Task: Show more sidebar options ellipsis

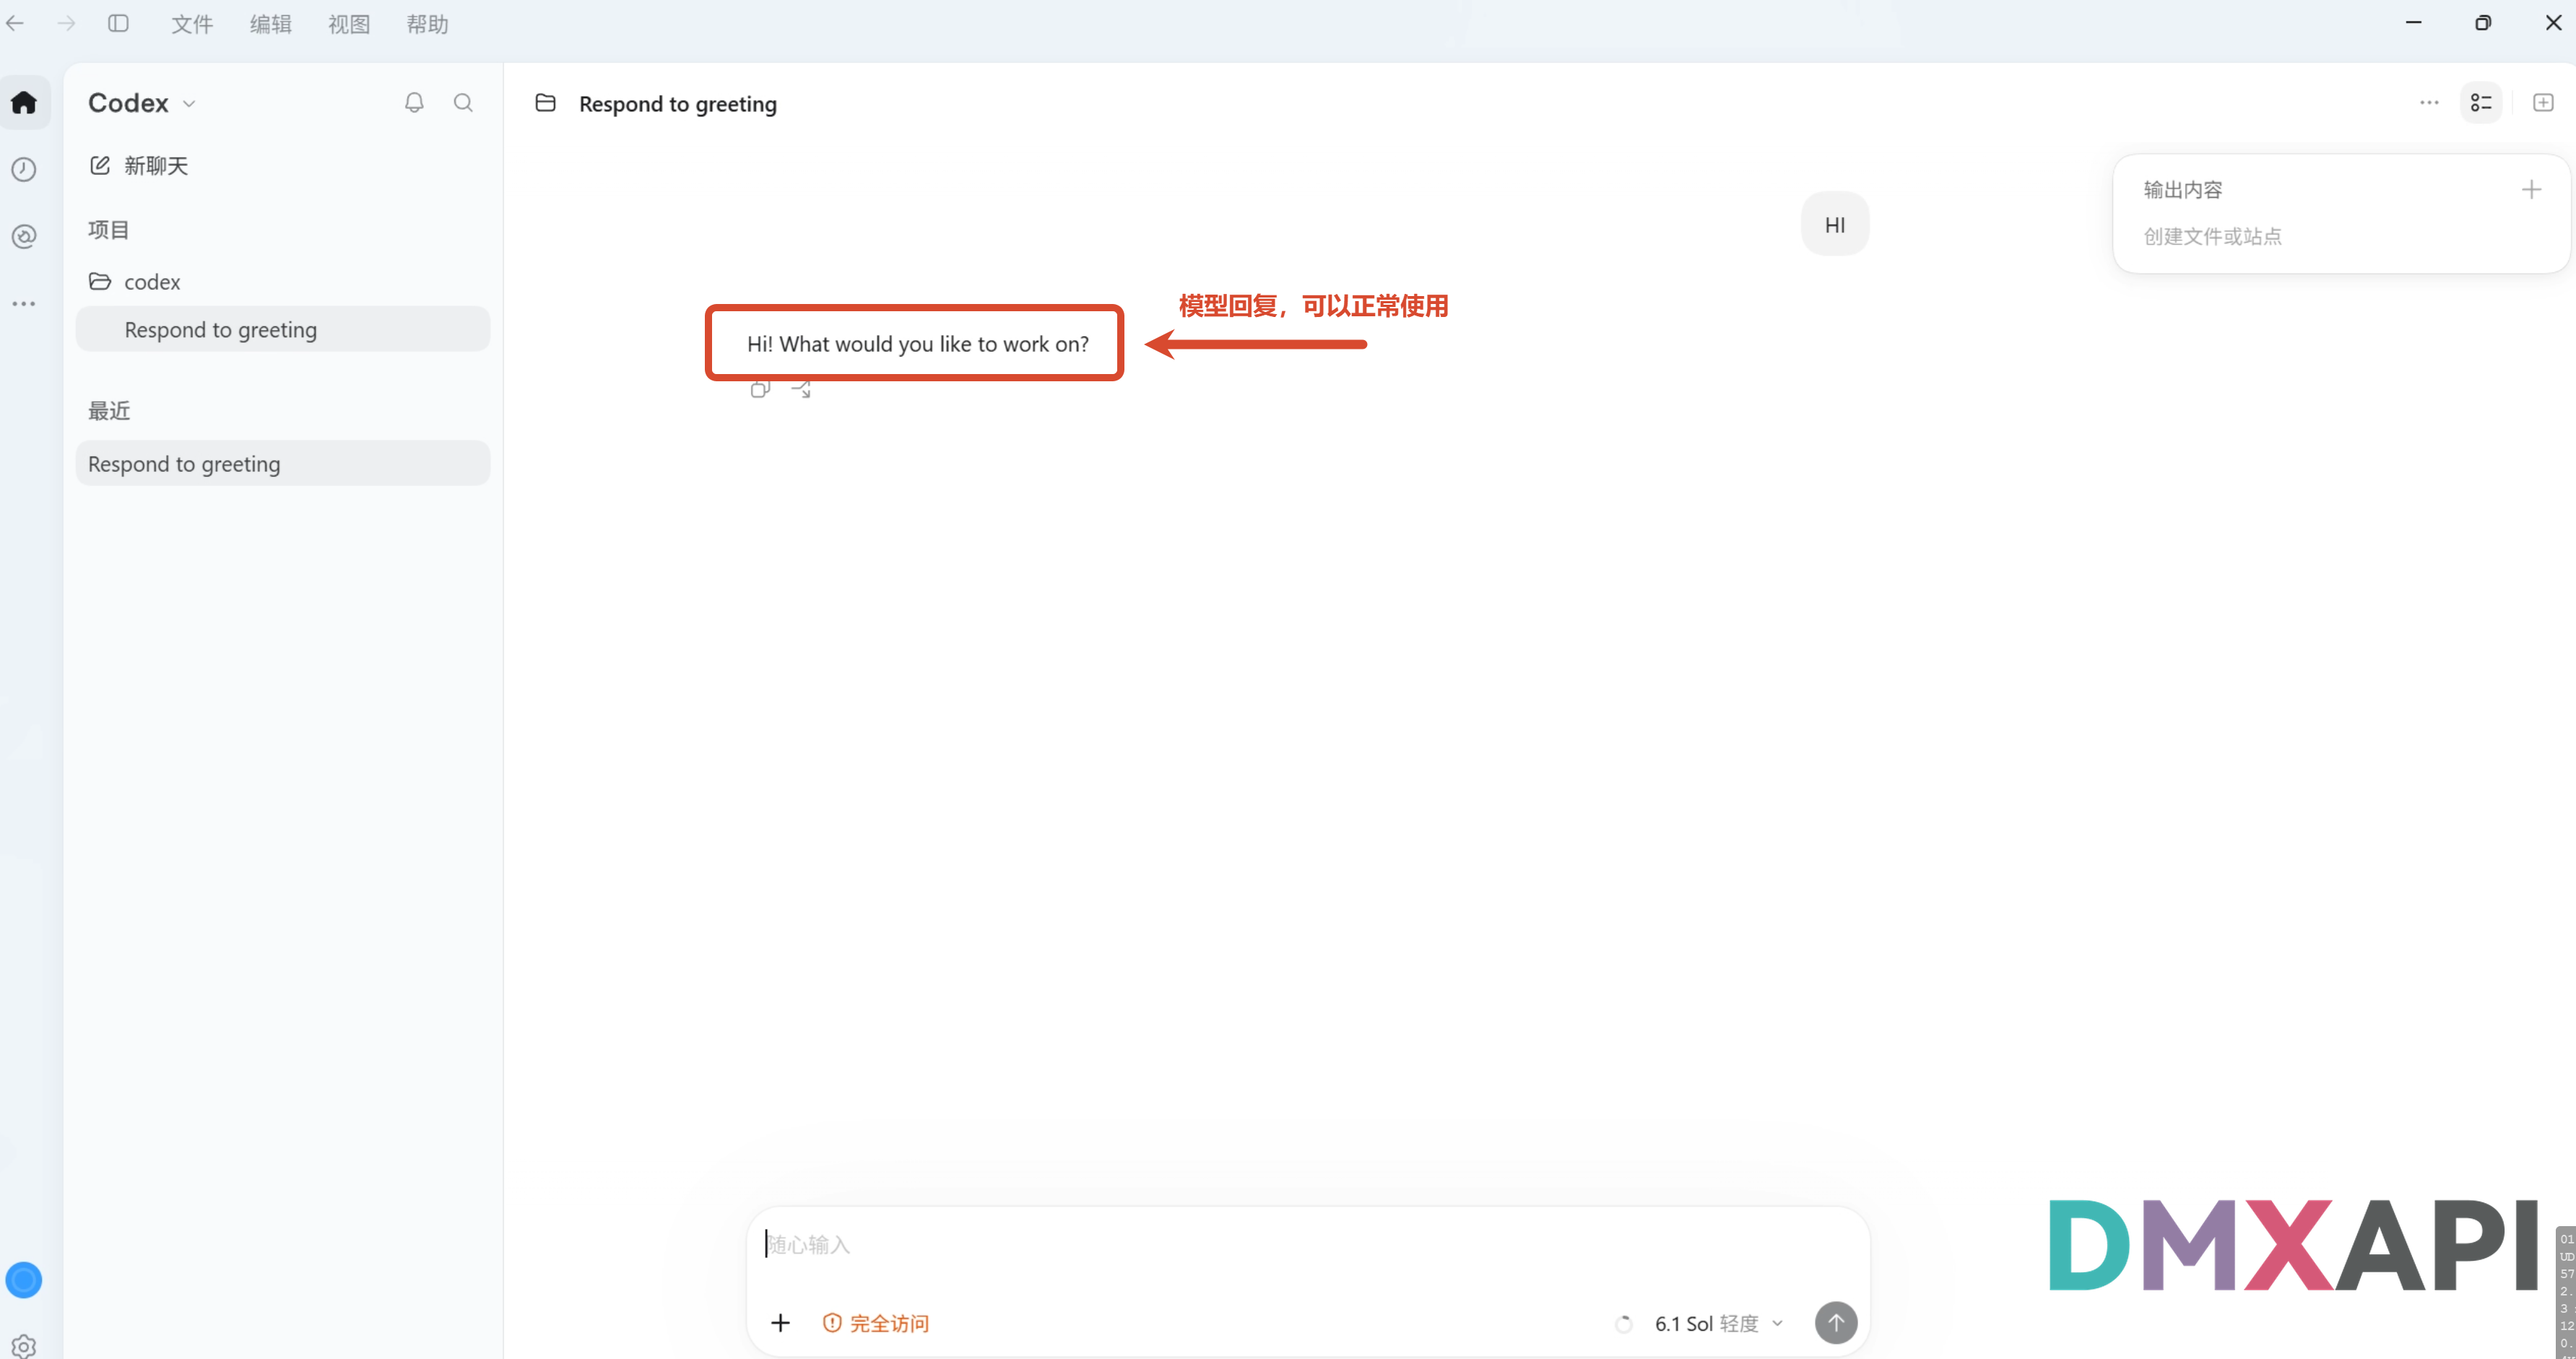Action: click(x=24, y=303)
